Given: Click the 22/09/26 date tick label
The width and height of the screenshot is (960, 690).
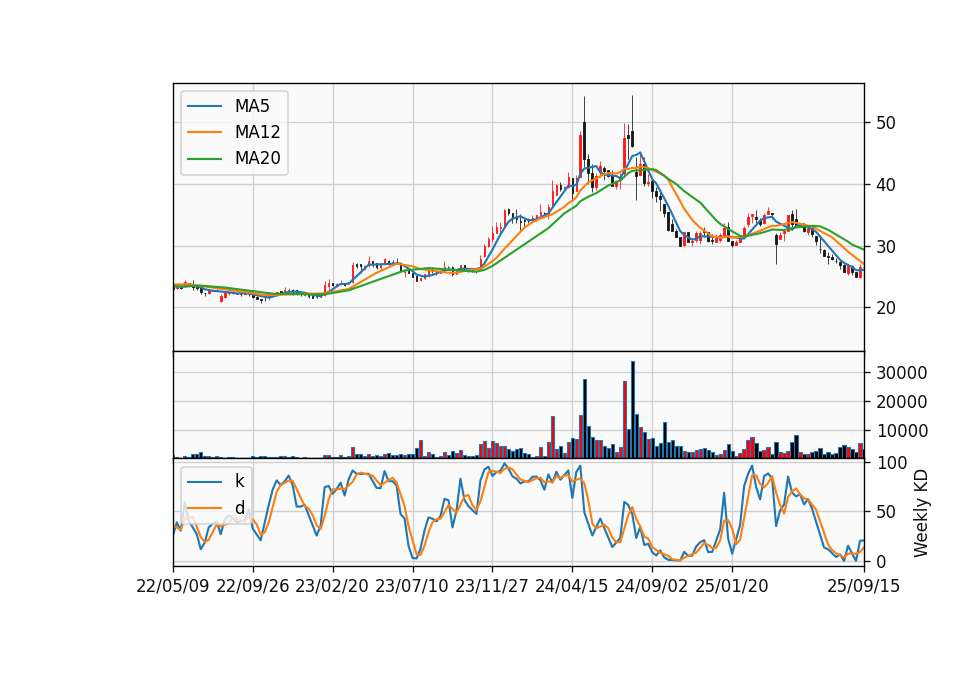Looking at the screenshot, I should (253, 586).
